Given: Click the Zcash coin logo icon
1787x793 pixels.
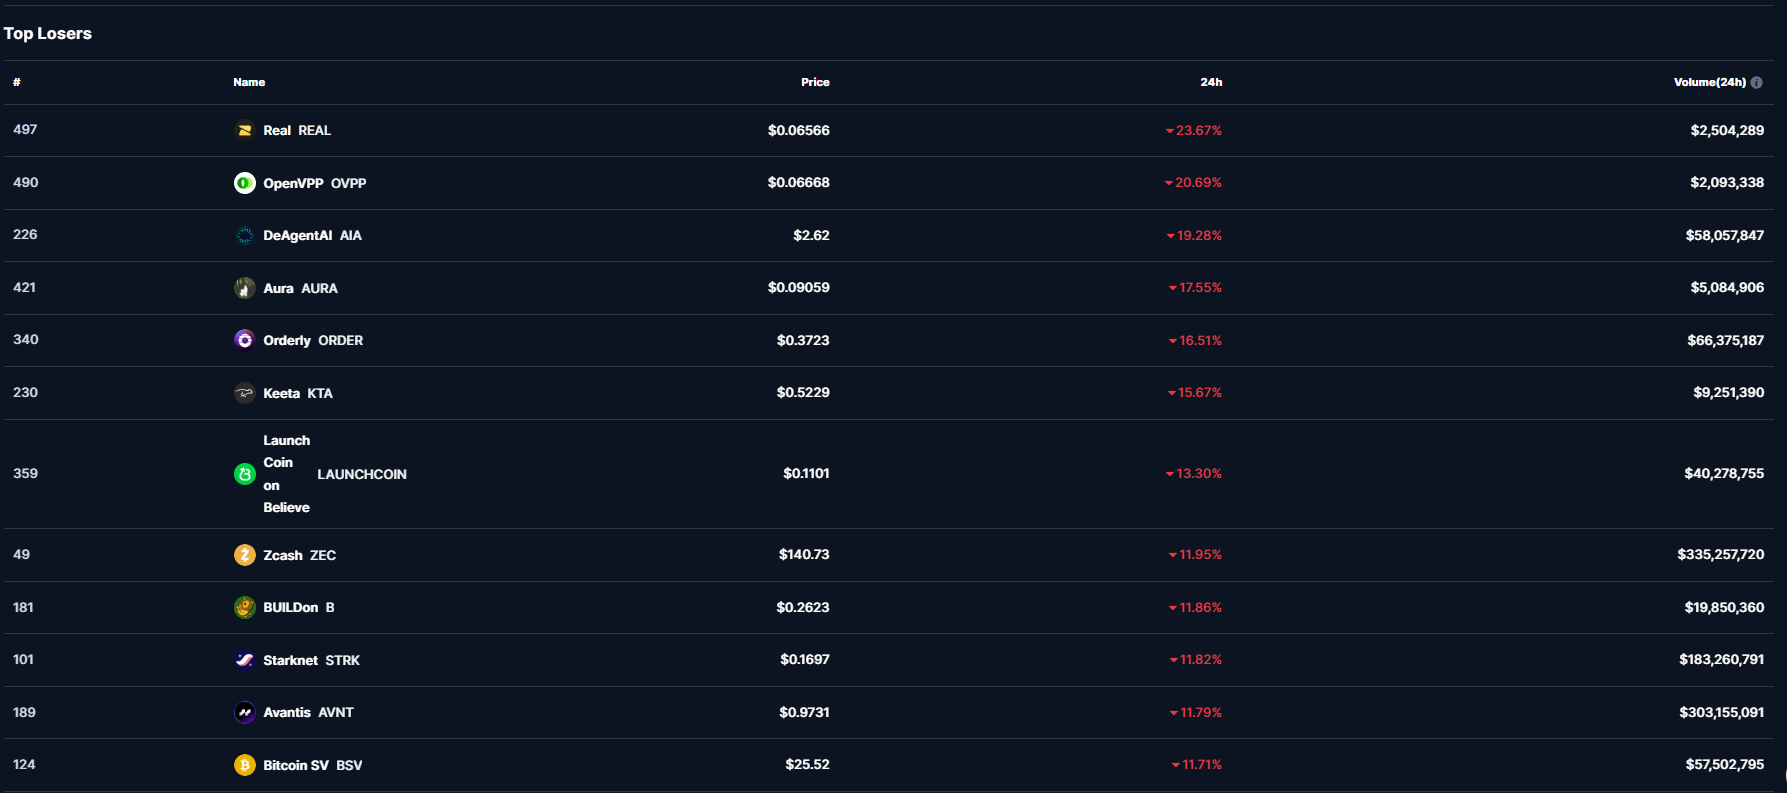Looking at the screenshot, I should [244, 555].
